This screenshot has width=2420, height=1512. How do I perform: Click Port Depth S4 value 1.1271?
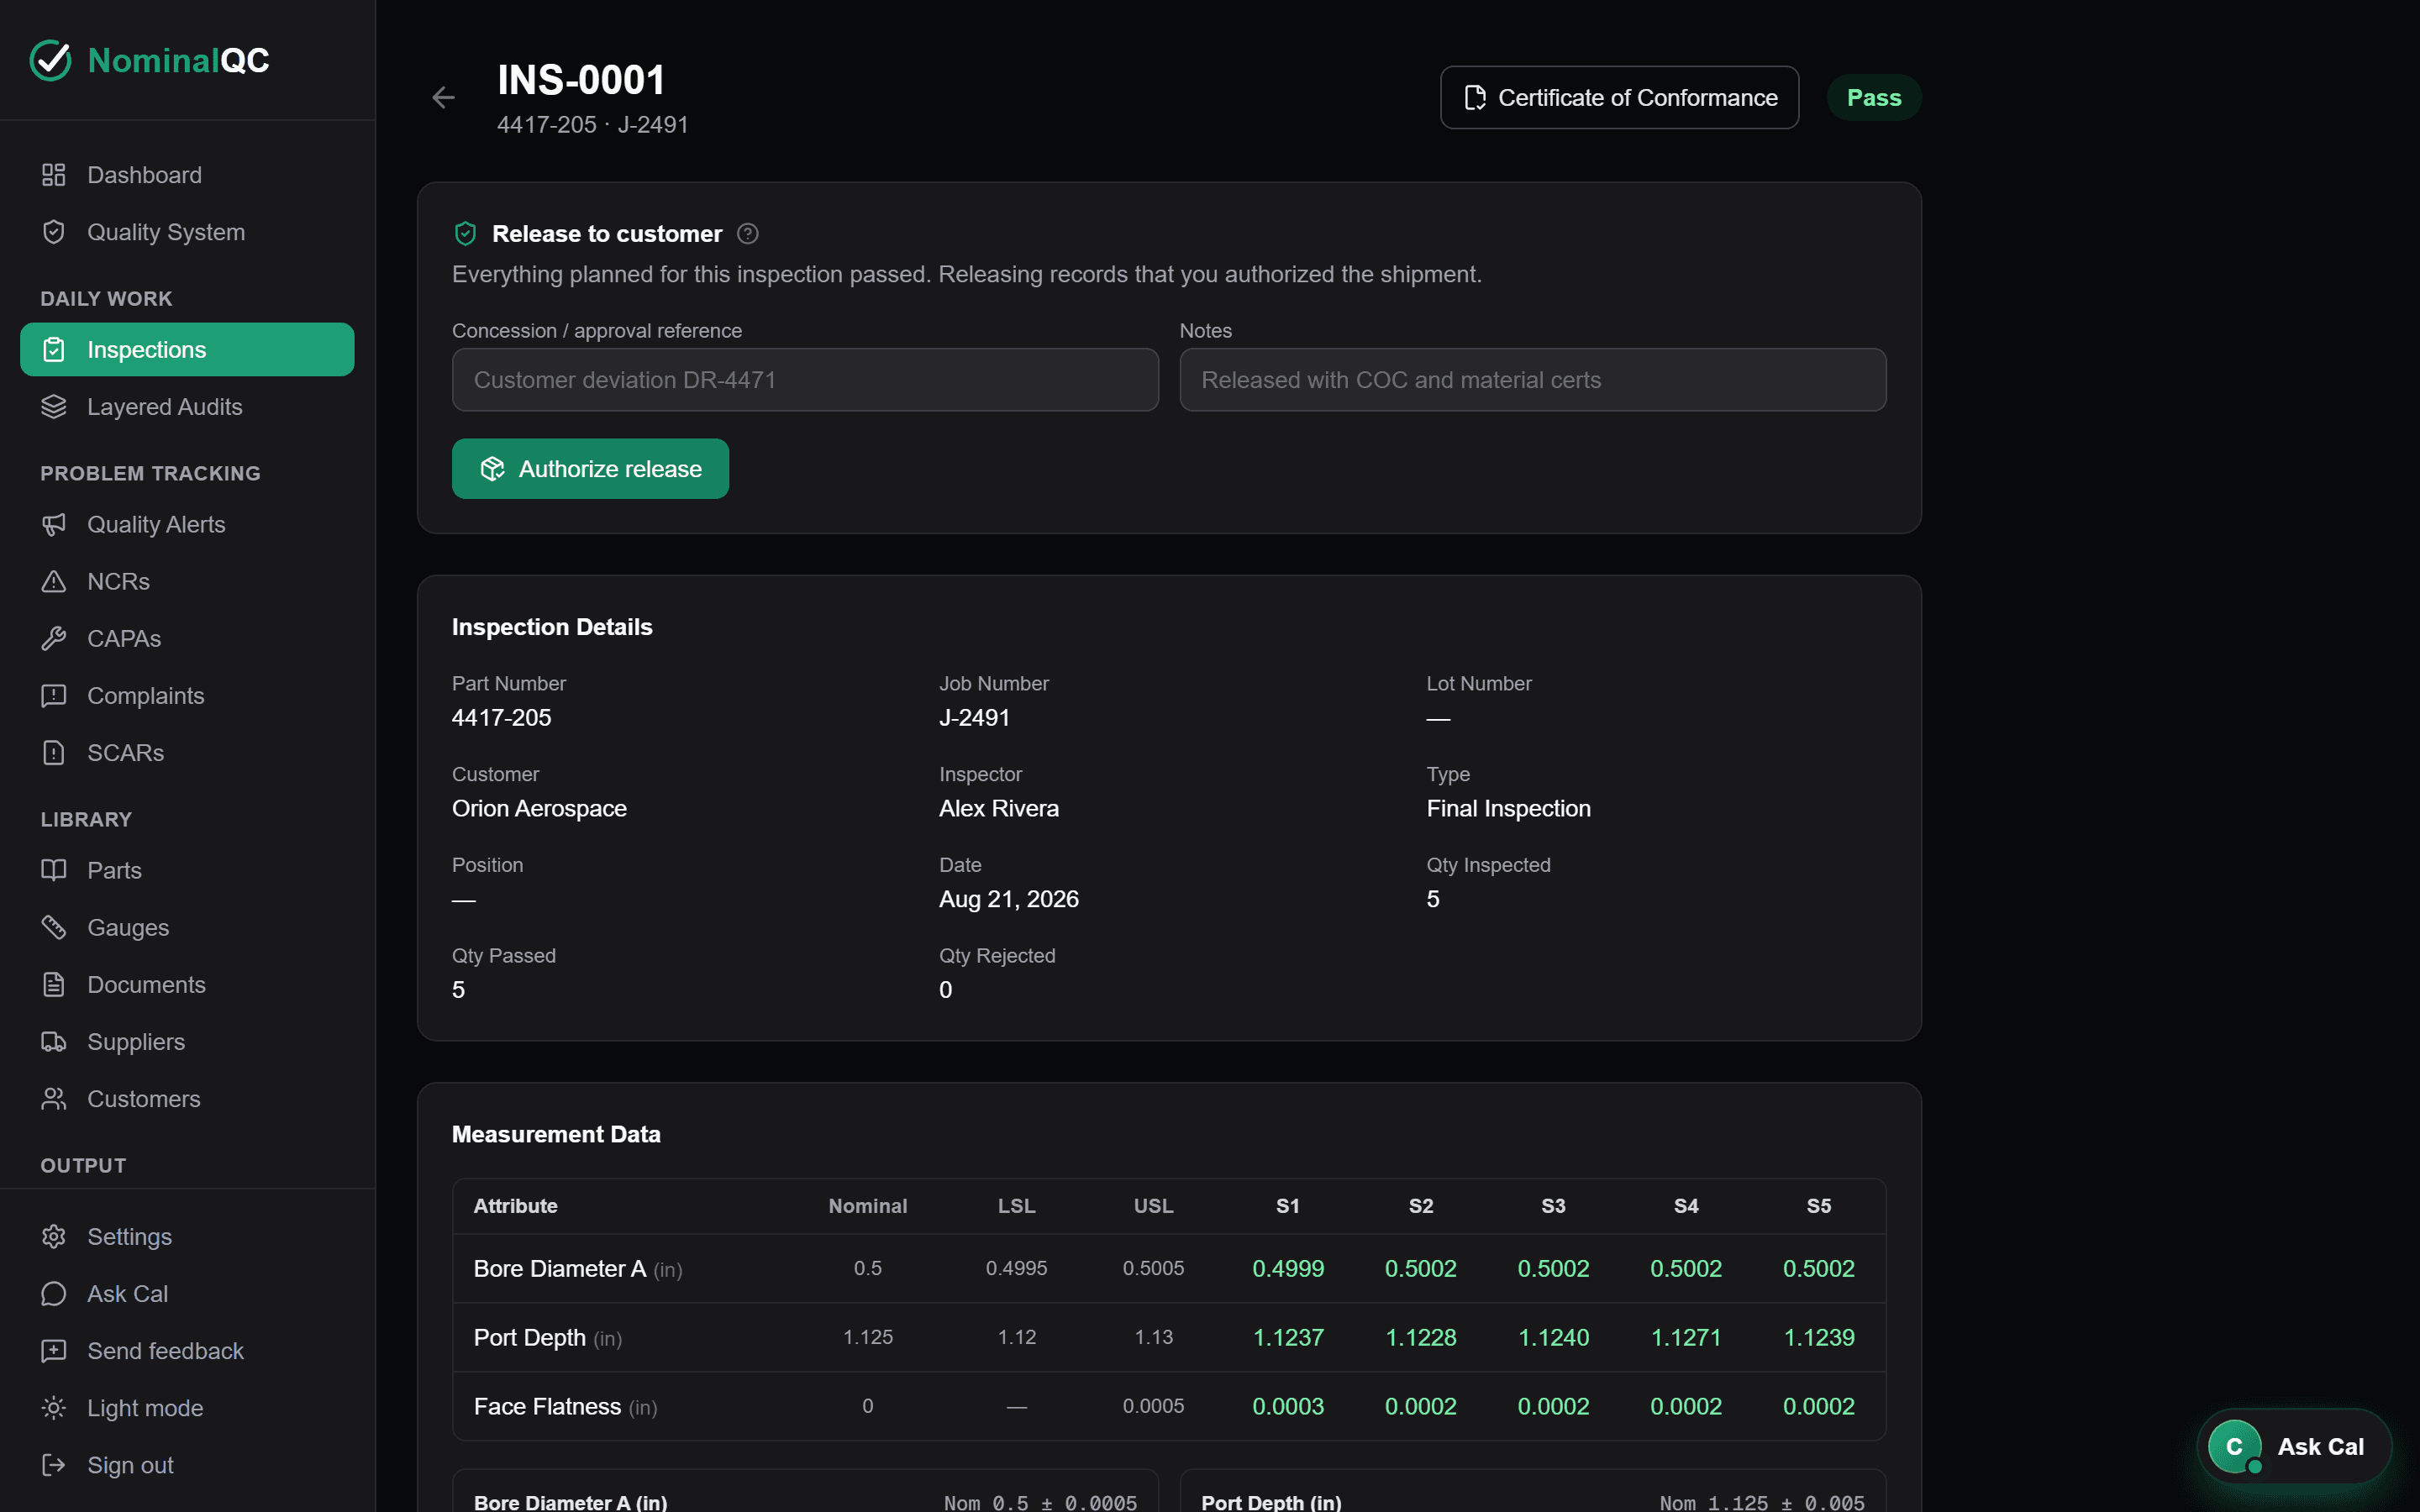(1685, 1337)
